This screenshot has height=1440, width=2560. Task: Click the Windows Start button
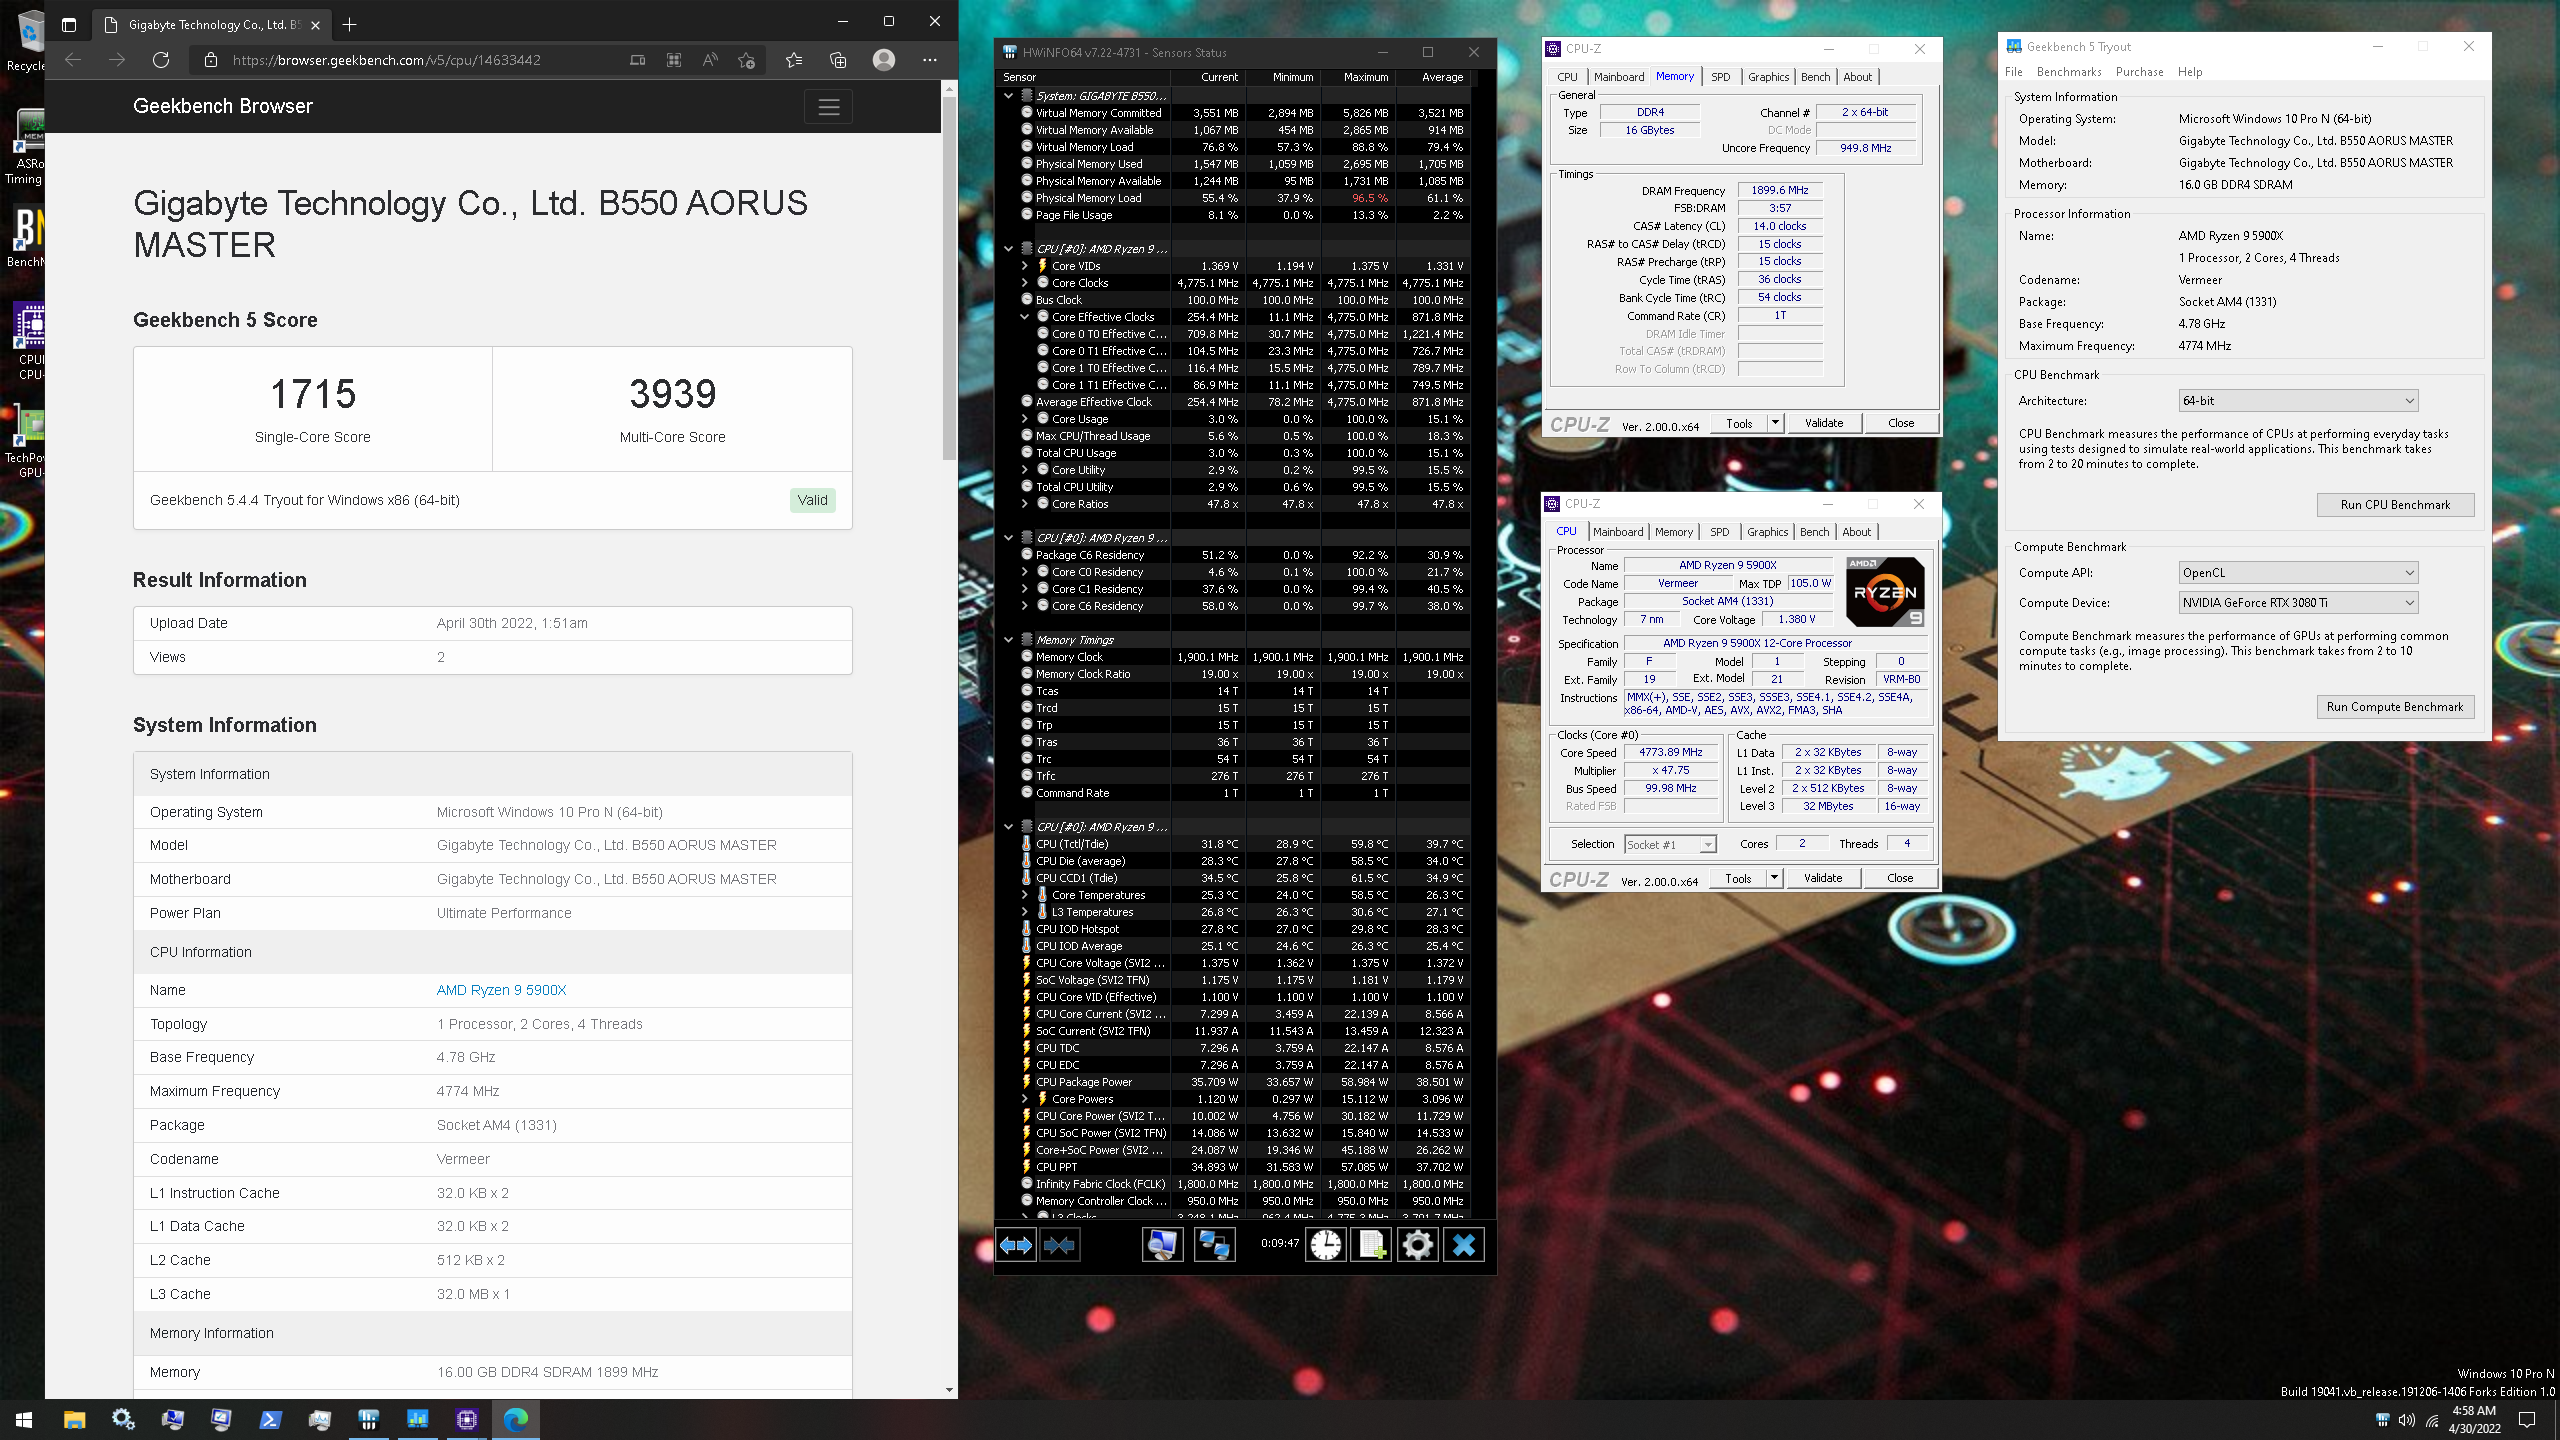(24, 1419)
